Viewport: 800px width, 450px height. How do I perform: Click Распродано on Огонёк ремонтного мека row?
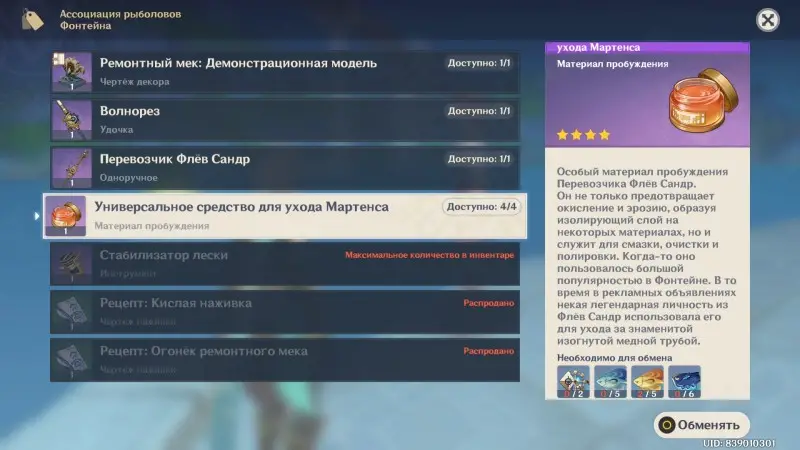tap(488, 351)
